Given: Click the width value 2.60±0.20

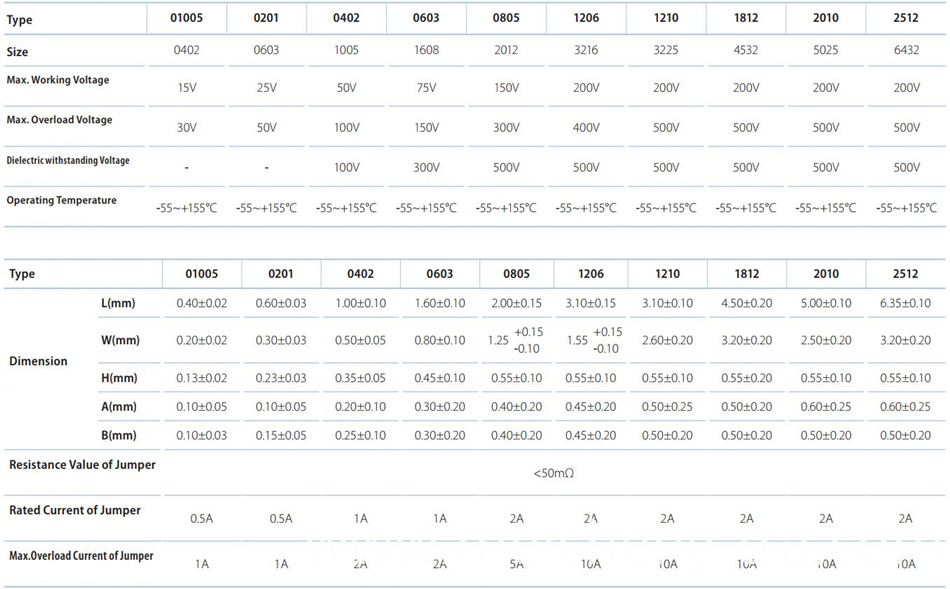Looking at the screenshot, I should click(667, 340).
